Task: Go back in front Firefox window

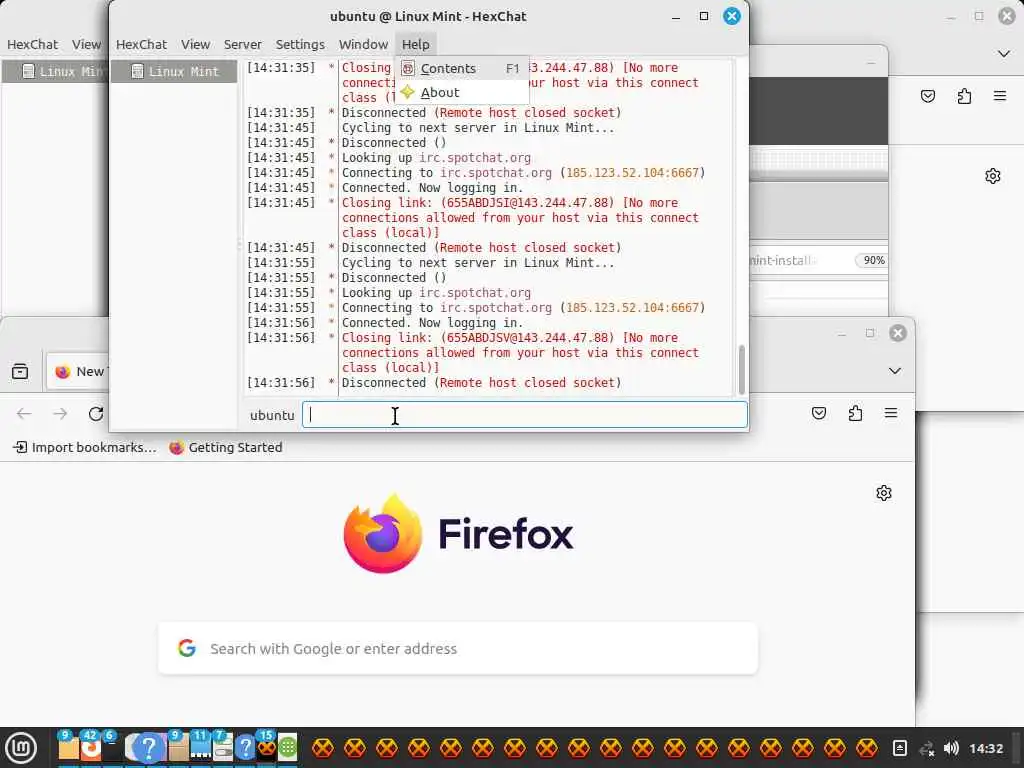Action: (x=24, y=413)
